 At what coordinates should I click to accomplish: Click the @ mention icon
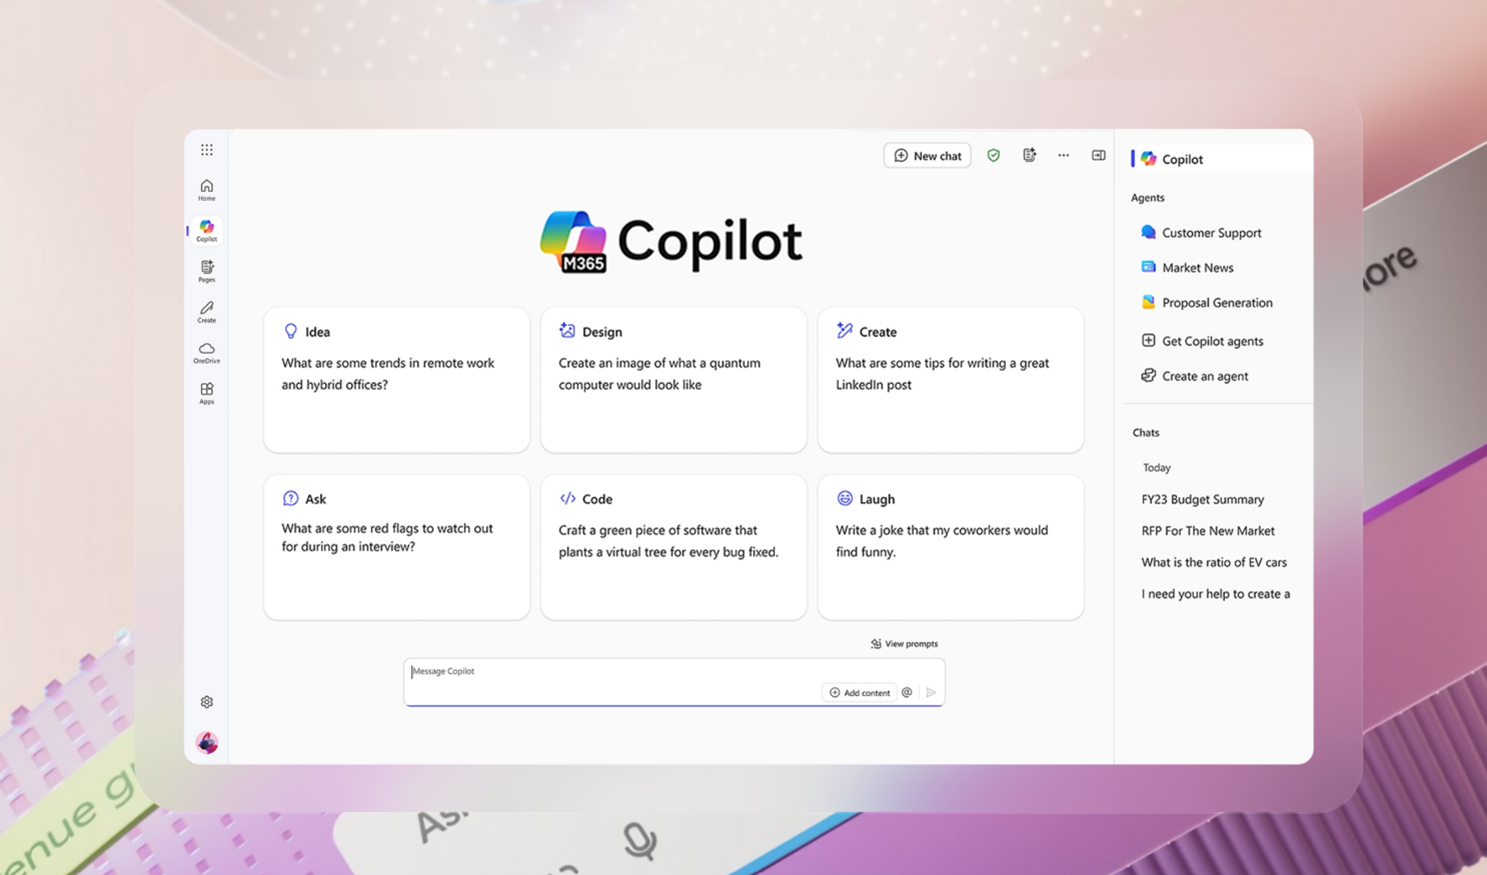(x=907, y=692)
